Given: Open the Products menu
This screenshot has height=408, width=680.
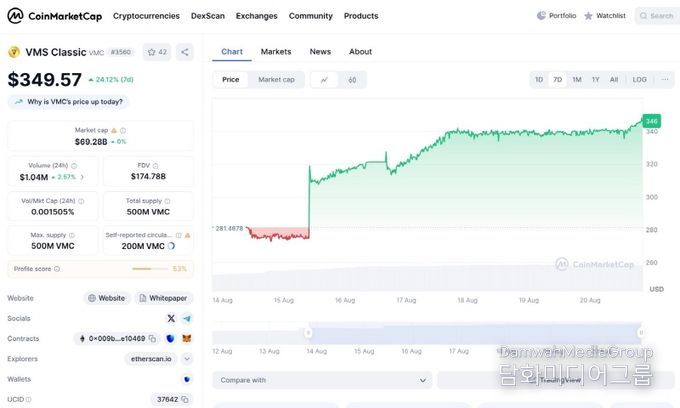Looking at the screenshot, I should point(361,16).
